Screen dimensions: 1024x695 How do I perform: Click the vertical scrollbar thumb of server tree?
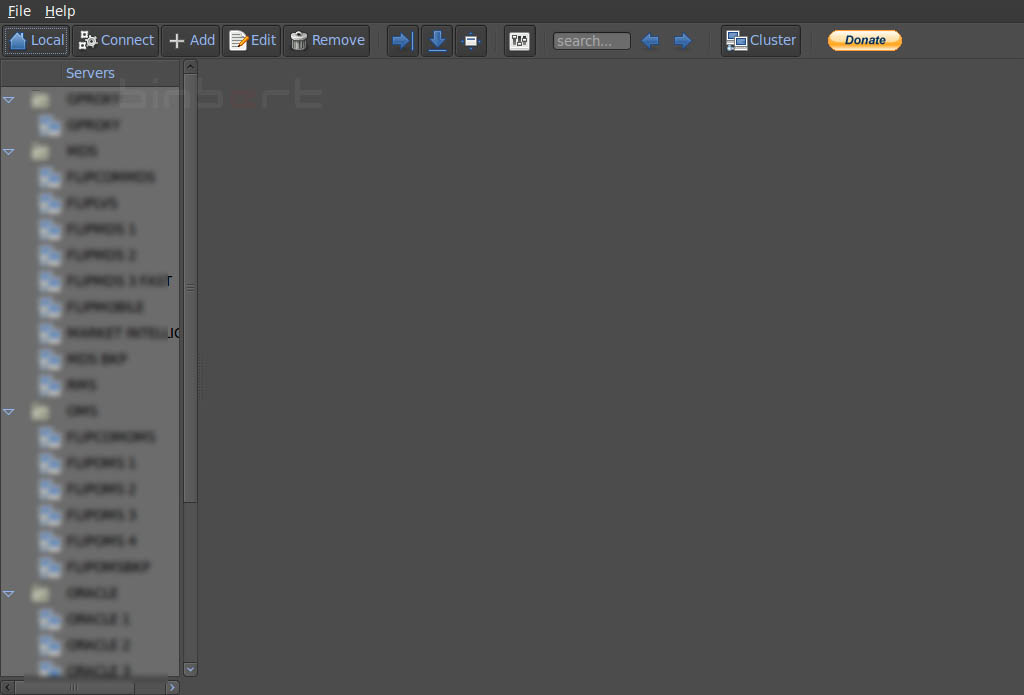click(190, 287)
